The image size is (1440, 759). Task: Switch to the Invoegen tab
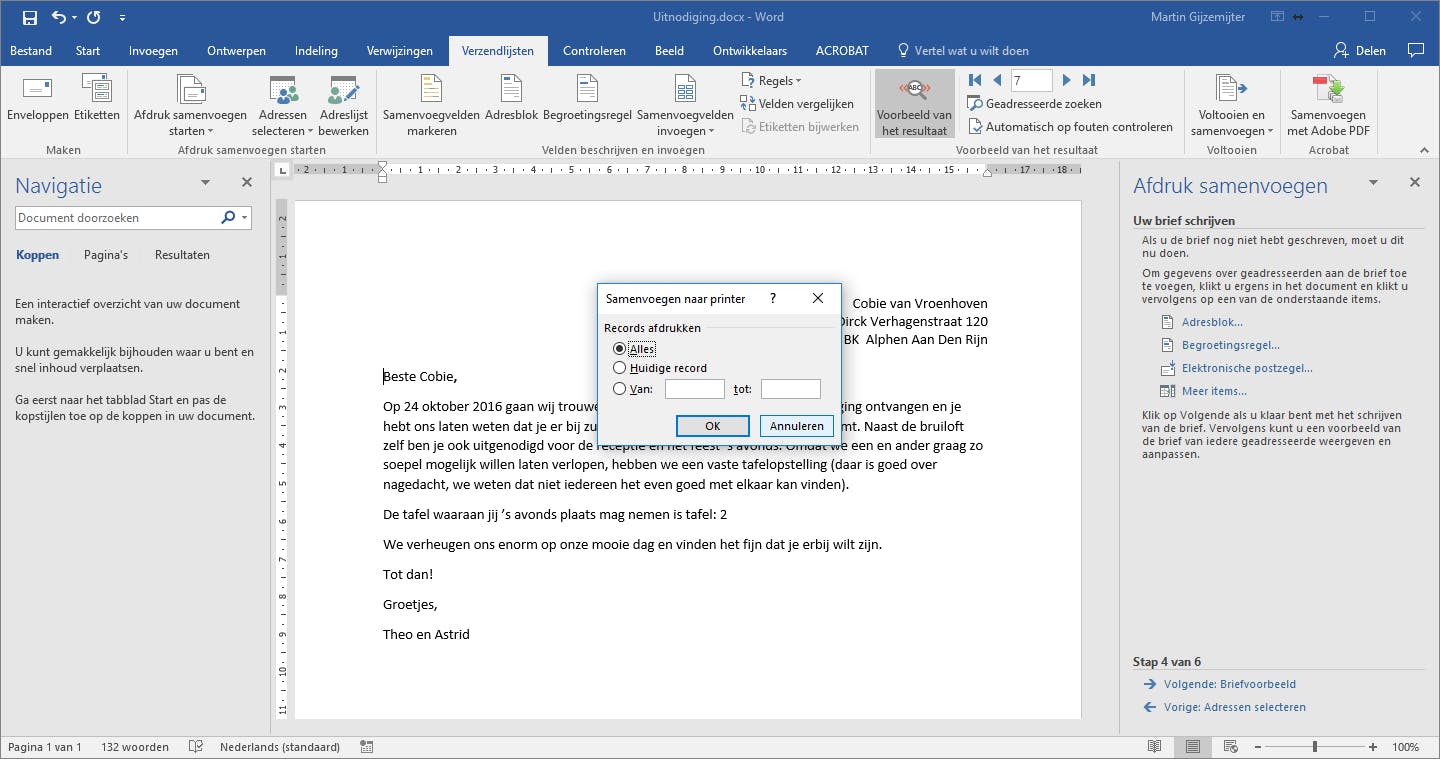click(x=153, y=51)
